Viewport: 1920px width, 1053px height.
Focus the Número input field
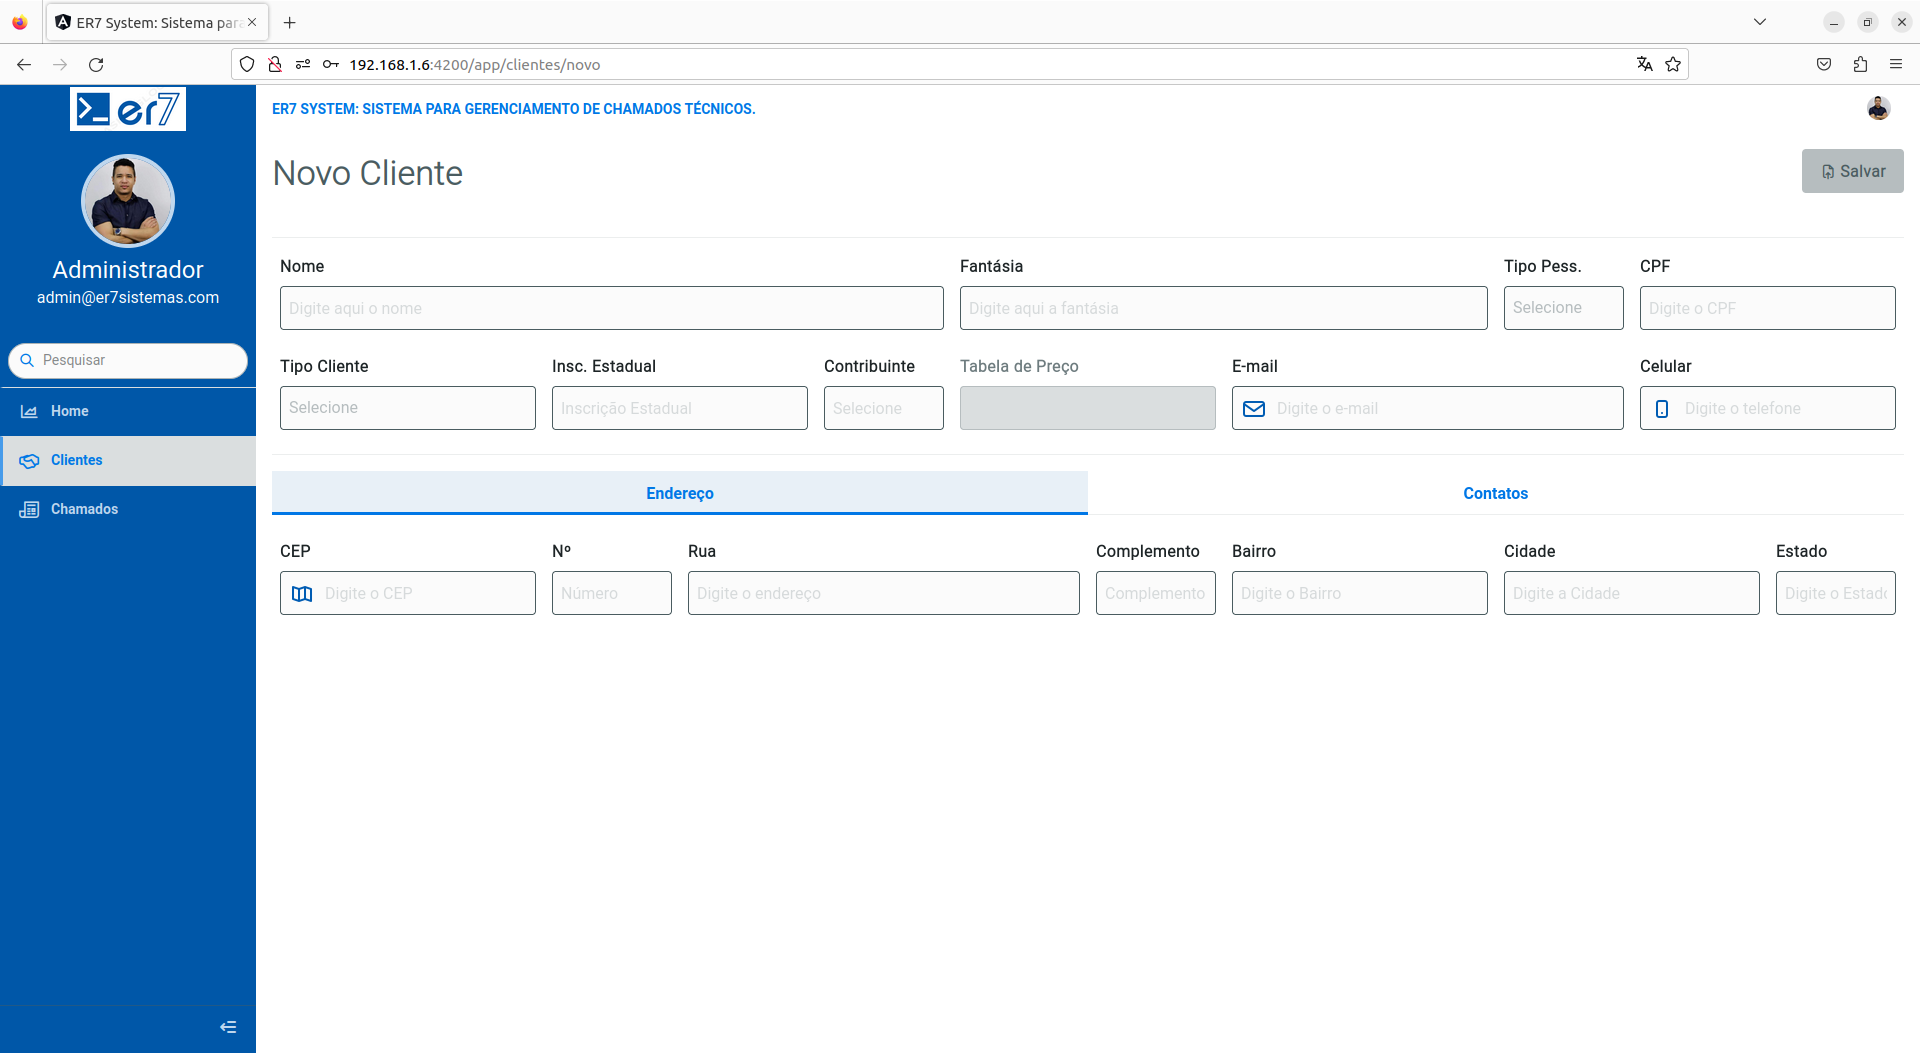612,593
